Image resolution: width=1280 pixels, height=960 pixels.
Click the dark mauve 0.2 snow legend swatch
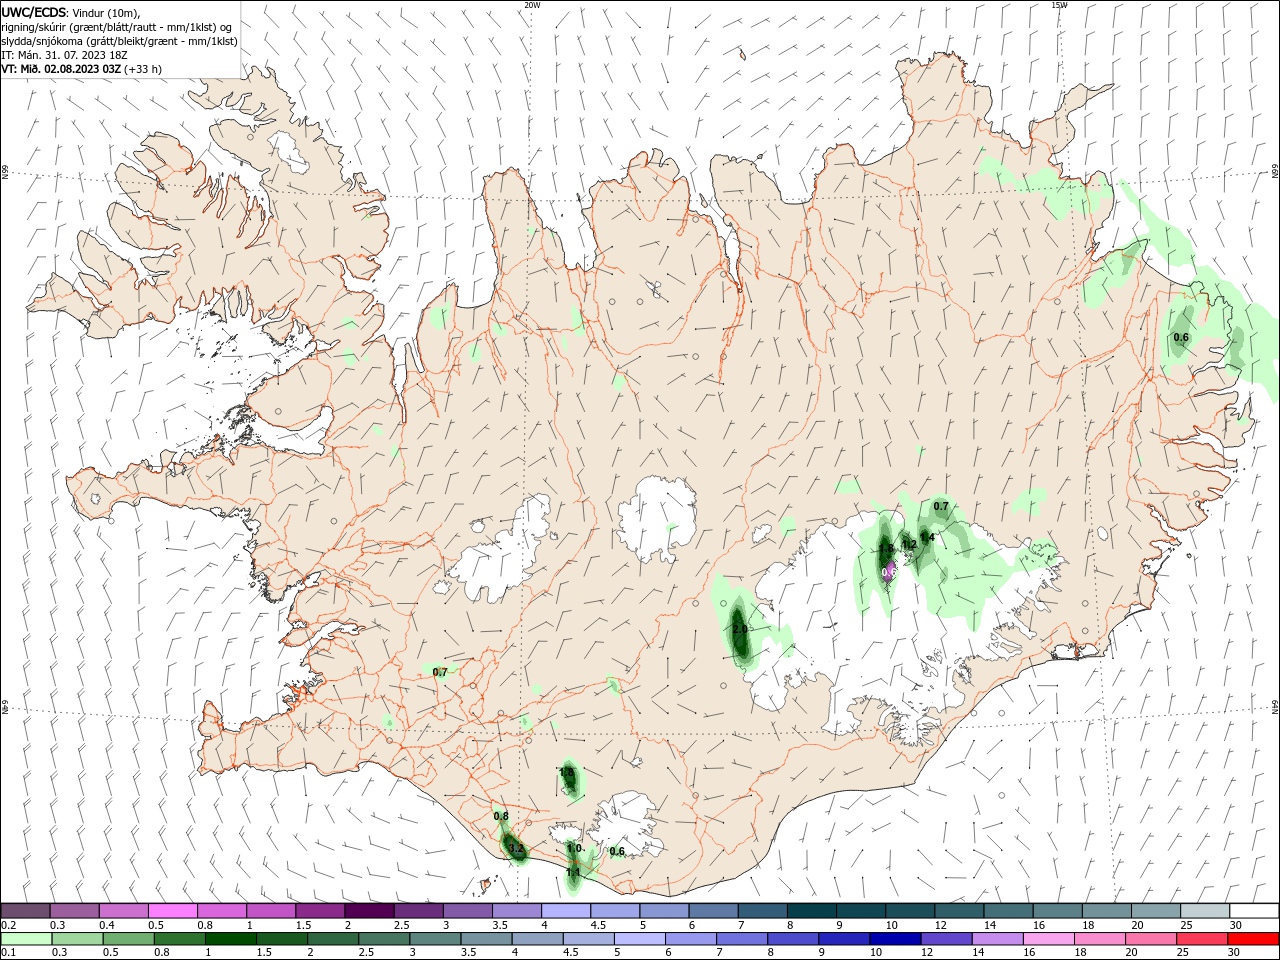[26, 911]
